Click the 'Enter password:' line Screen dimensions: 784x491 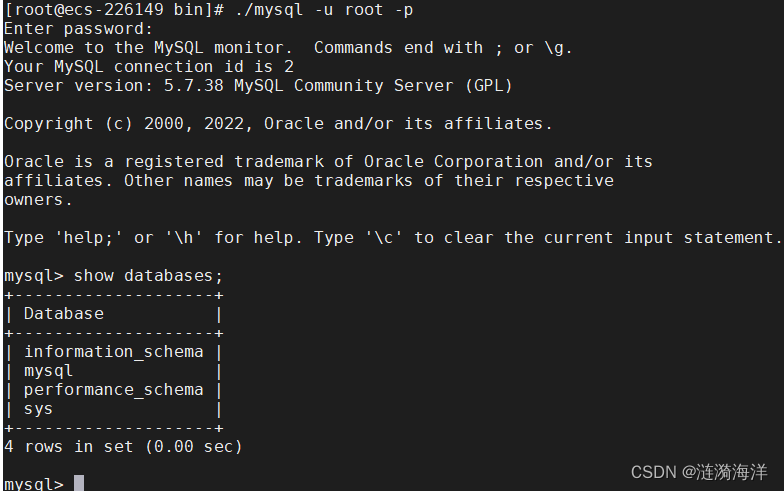78,28
